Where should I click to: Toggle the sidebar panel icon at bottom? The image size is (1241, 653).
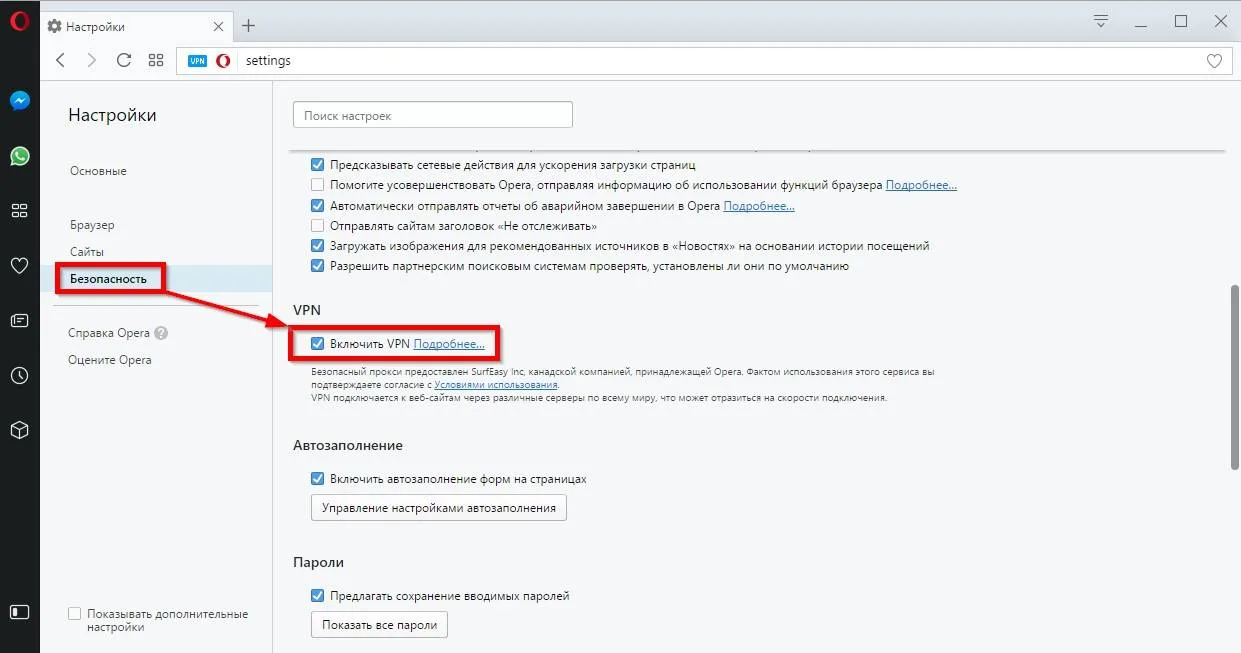(x=19, y=611)
